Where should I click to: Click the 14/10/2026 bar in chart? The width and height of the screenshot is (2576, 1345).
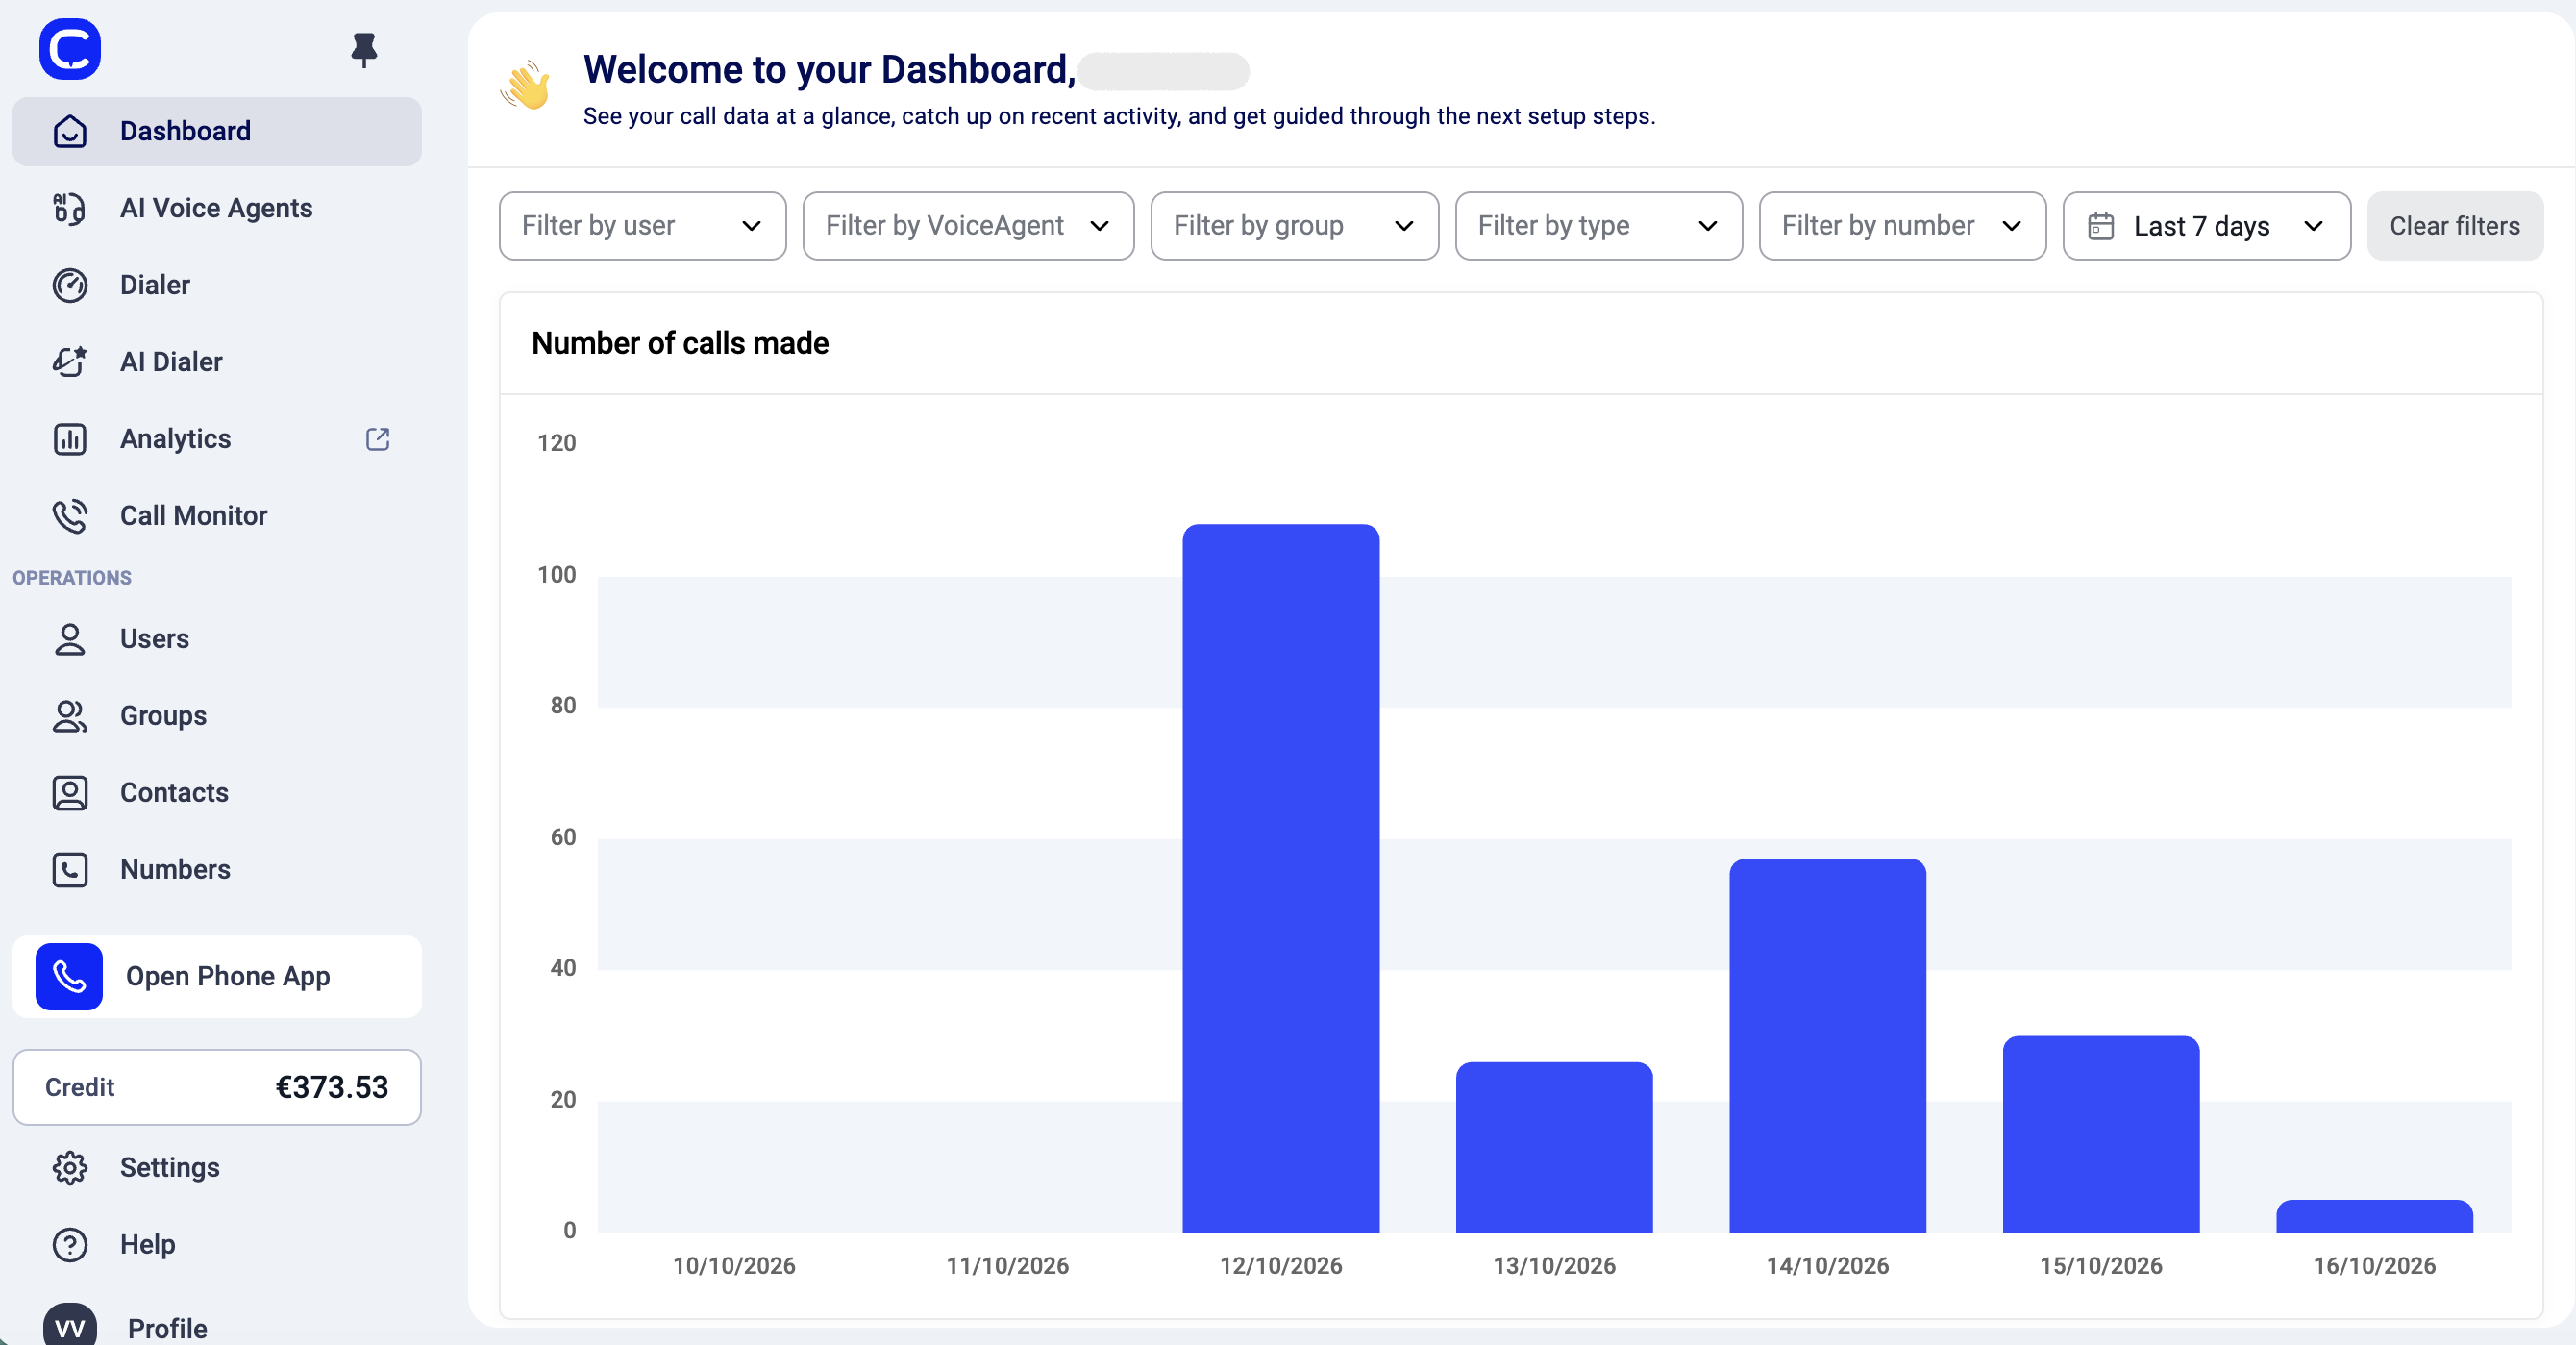point(1828,1045)
